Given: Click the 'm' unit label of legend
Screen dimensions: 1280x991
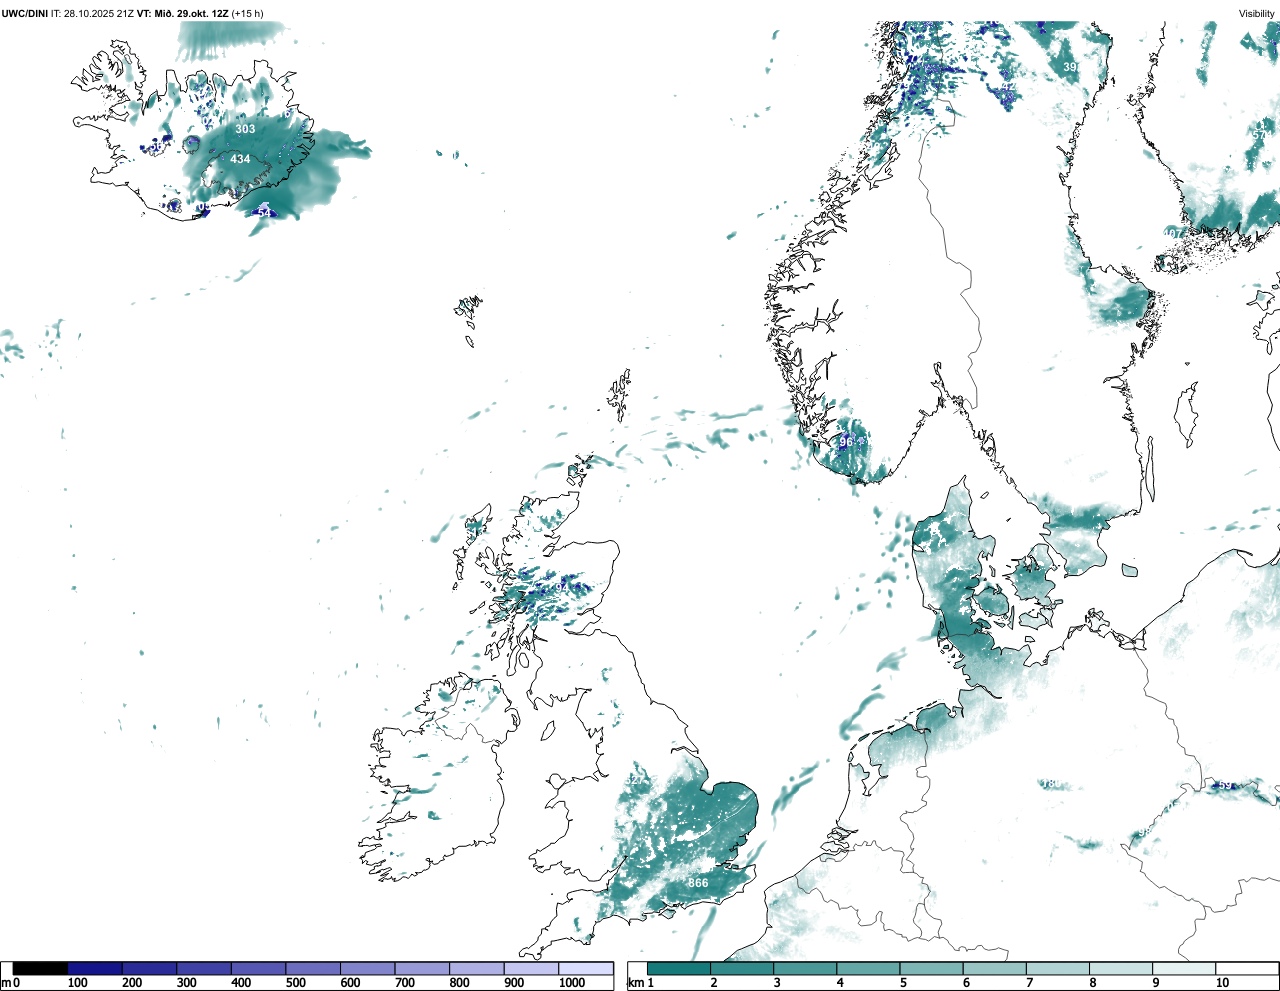Looking at the screenshot, I should tap(6, 983).
